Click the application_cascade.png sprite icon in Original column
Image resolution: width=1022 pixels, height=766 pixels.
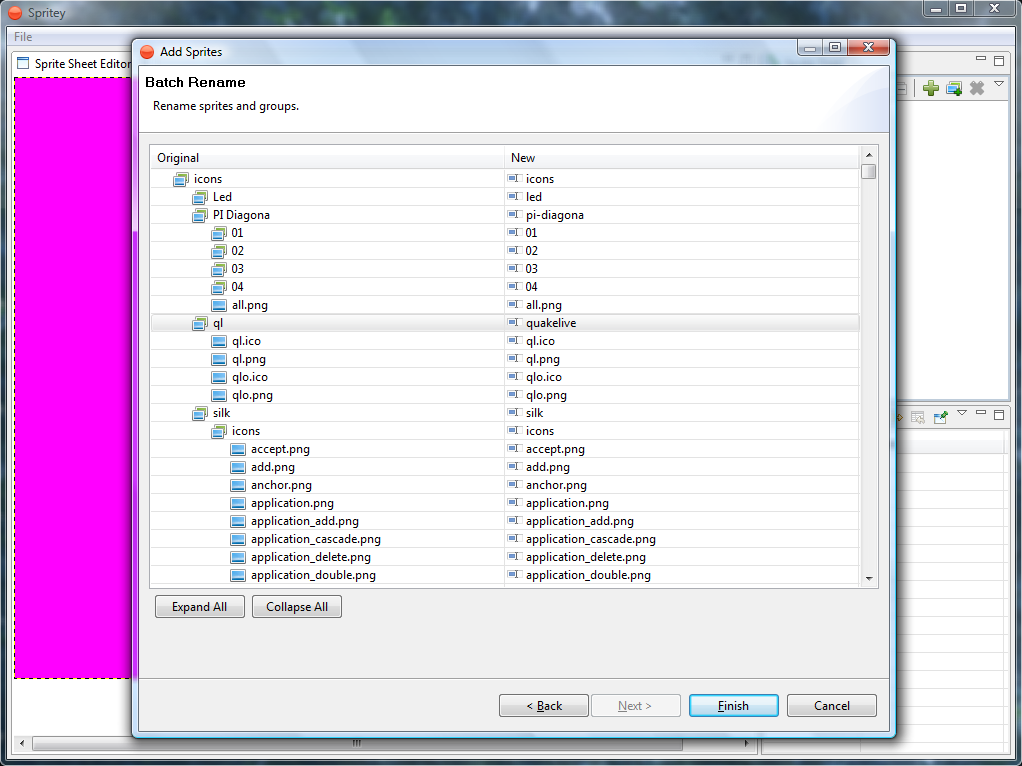click(238, 539)
